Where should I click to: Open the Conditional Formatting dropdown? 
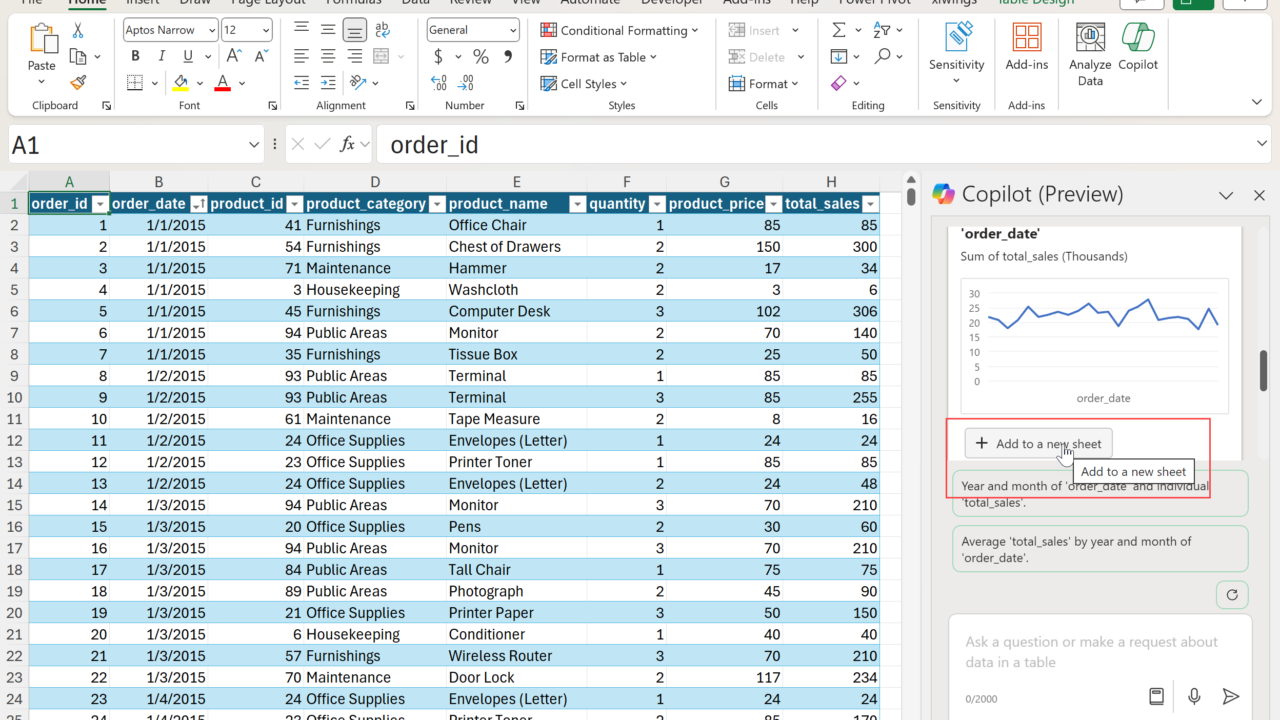[x=619, y=30]
